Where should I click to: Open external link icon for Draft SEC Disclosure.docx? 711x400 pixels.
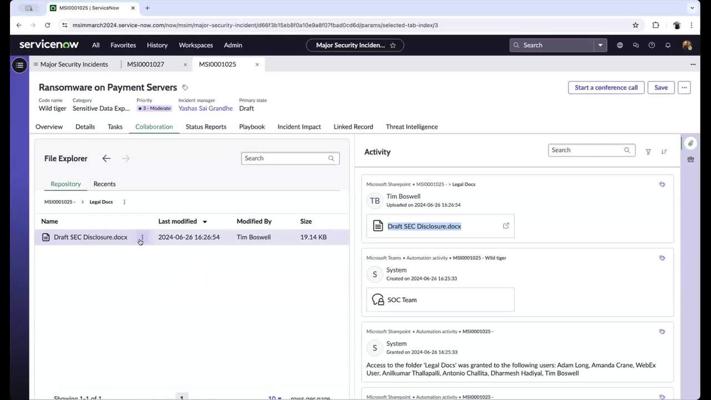[x=506, y=226]
